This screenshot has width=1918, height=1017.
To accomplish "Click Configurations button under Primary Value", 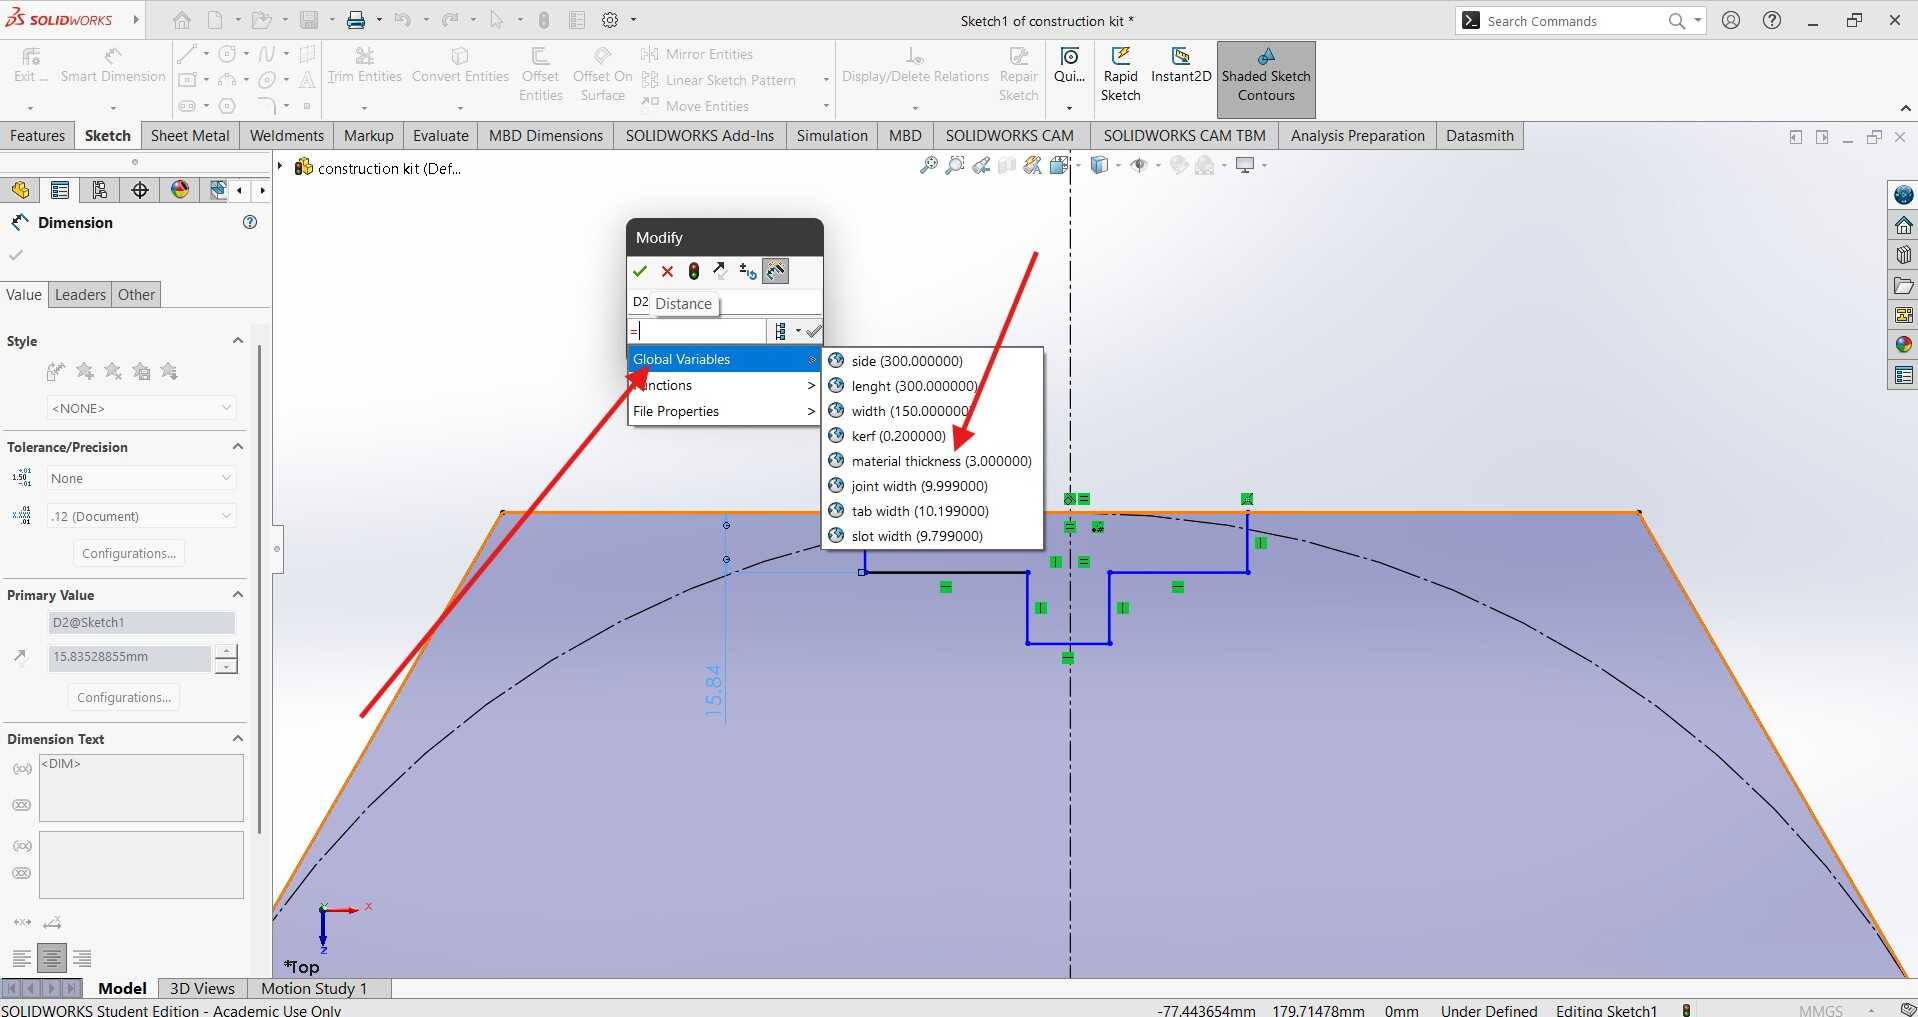I will (124, 697).
